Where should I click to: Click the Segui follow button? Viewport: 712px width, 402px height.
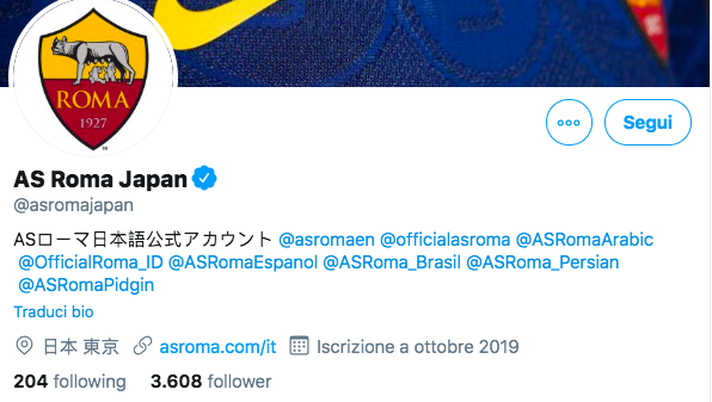click(647, 123)
